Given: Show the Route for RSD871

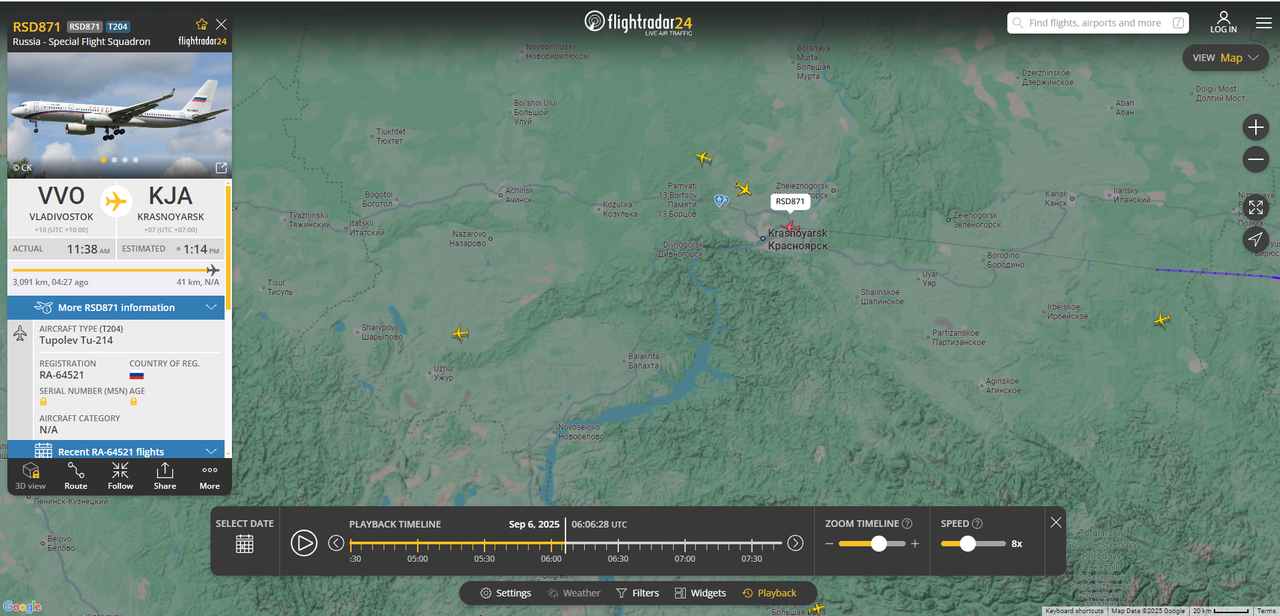Looking at the screenshot, I should pos(76,475).
